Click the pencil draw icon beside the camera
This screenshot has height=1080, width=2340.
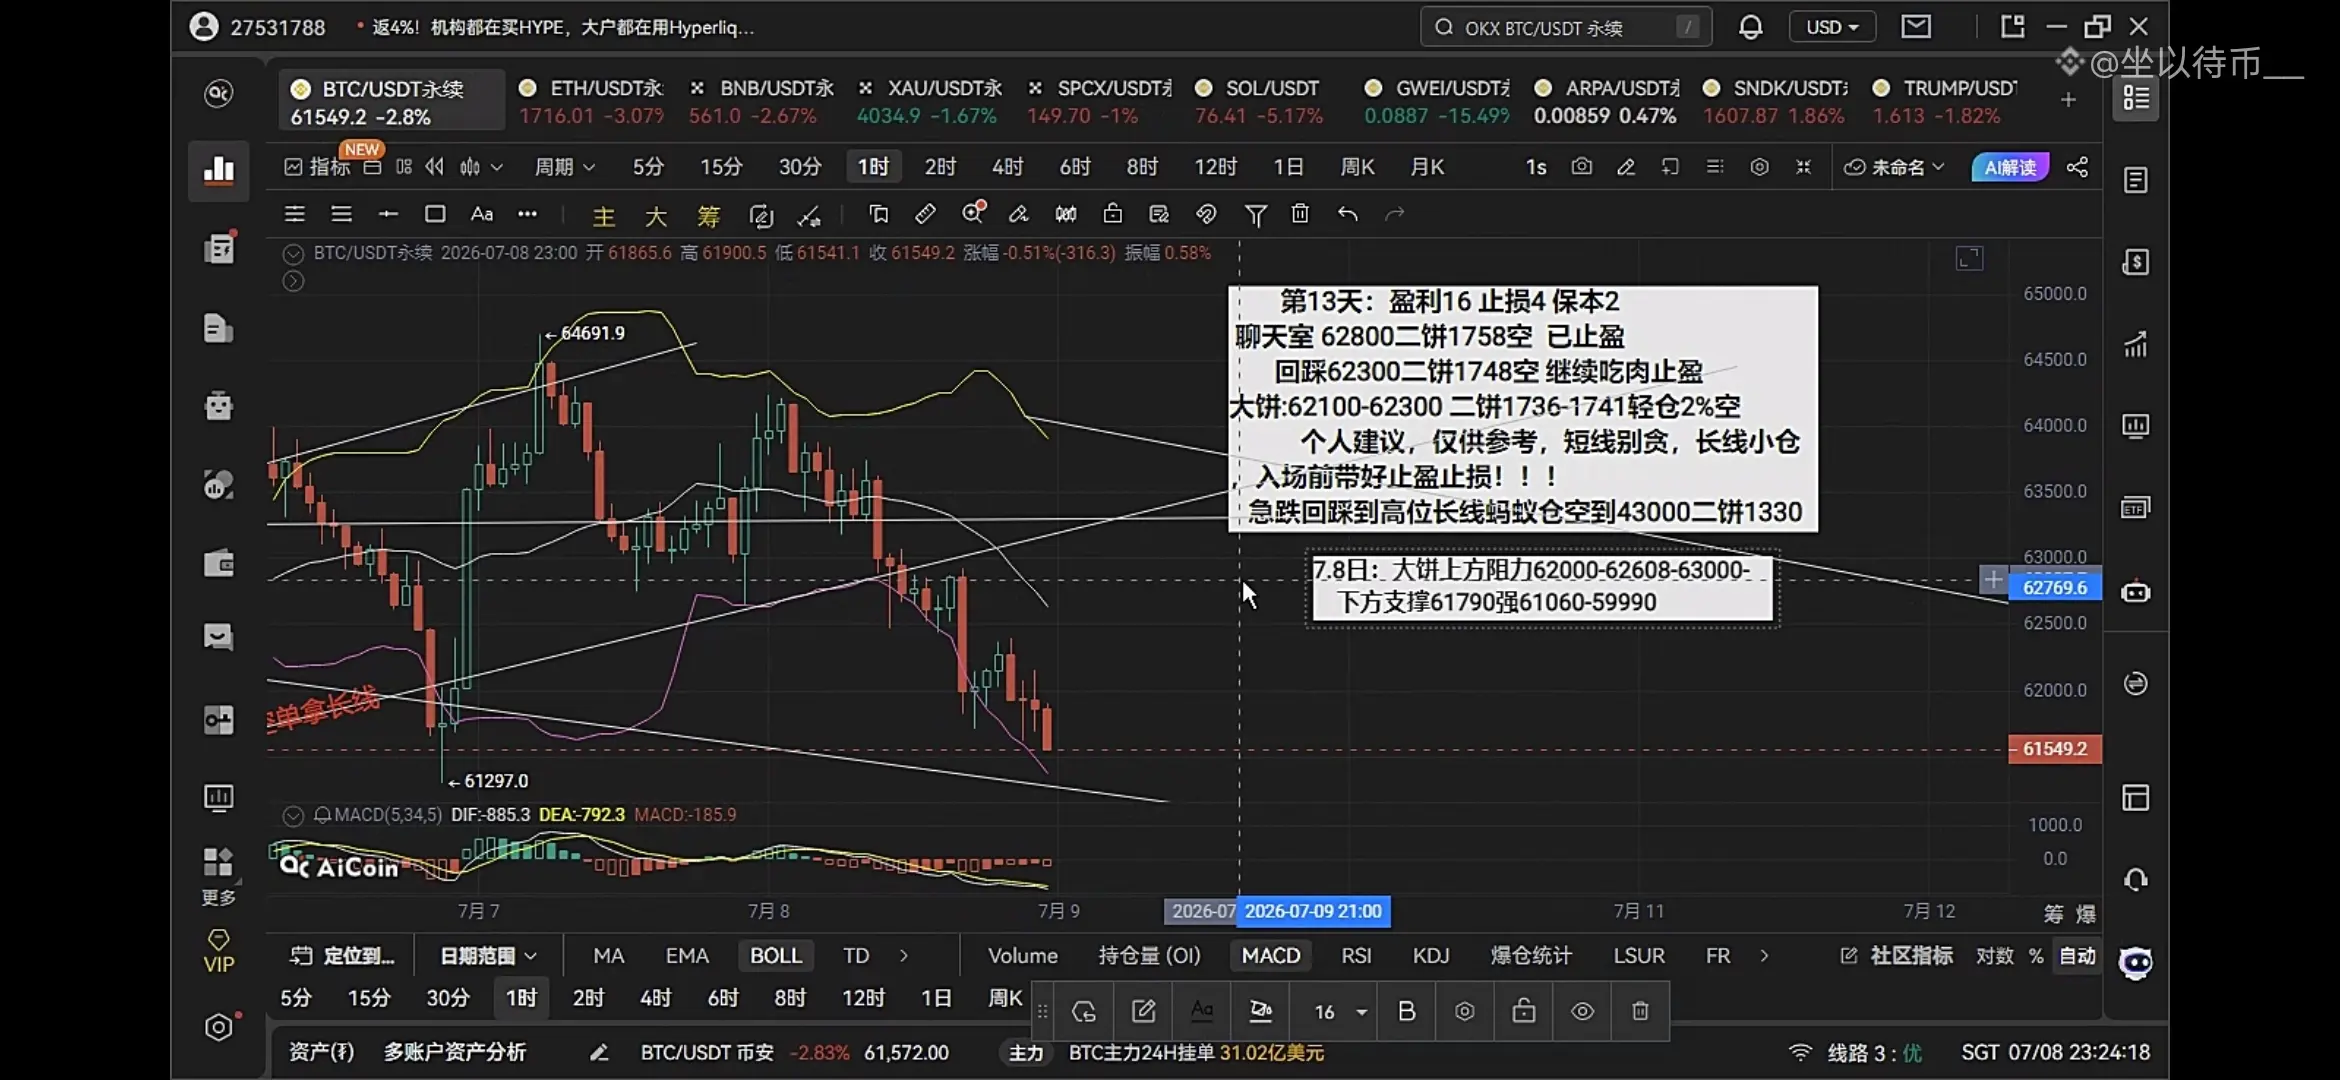pos(1626,167)
